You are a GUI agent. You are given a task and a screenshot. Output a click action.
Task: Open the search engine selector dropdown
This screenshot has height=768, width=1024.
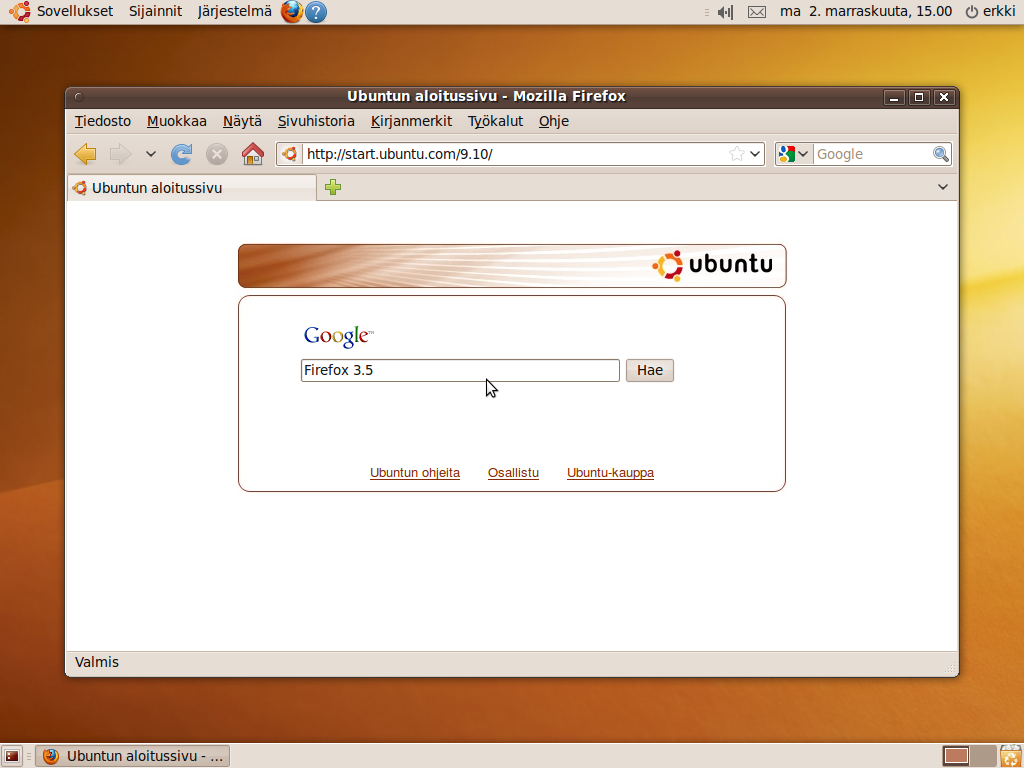[794, 154]
